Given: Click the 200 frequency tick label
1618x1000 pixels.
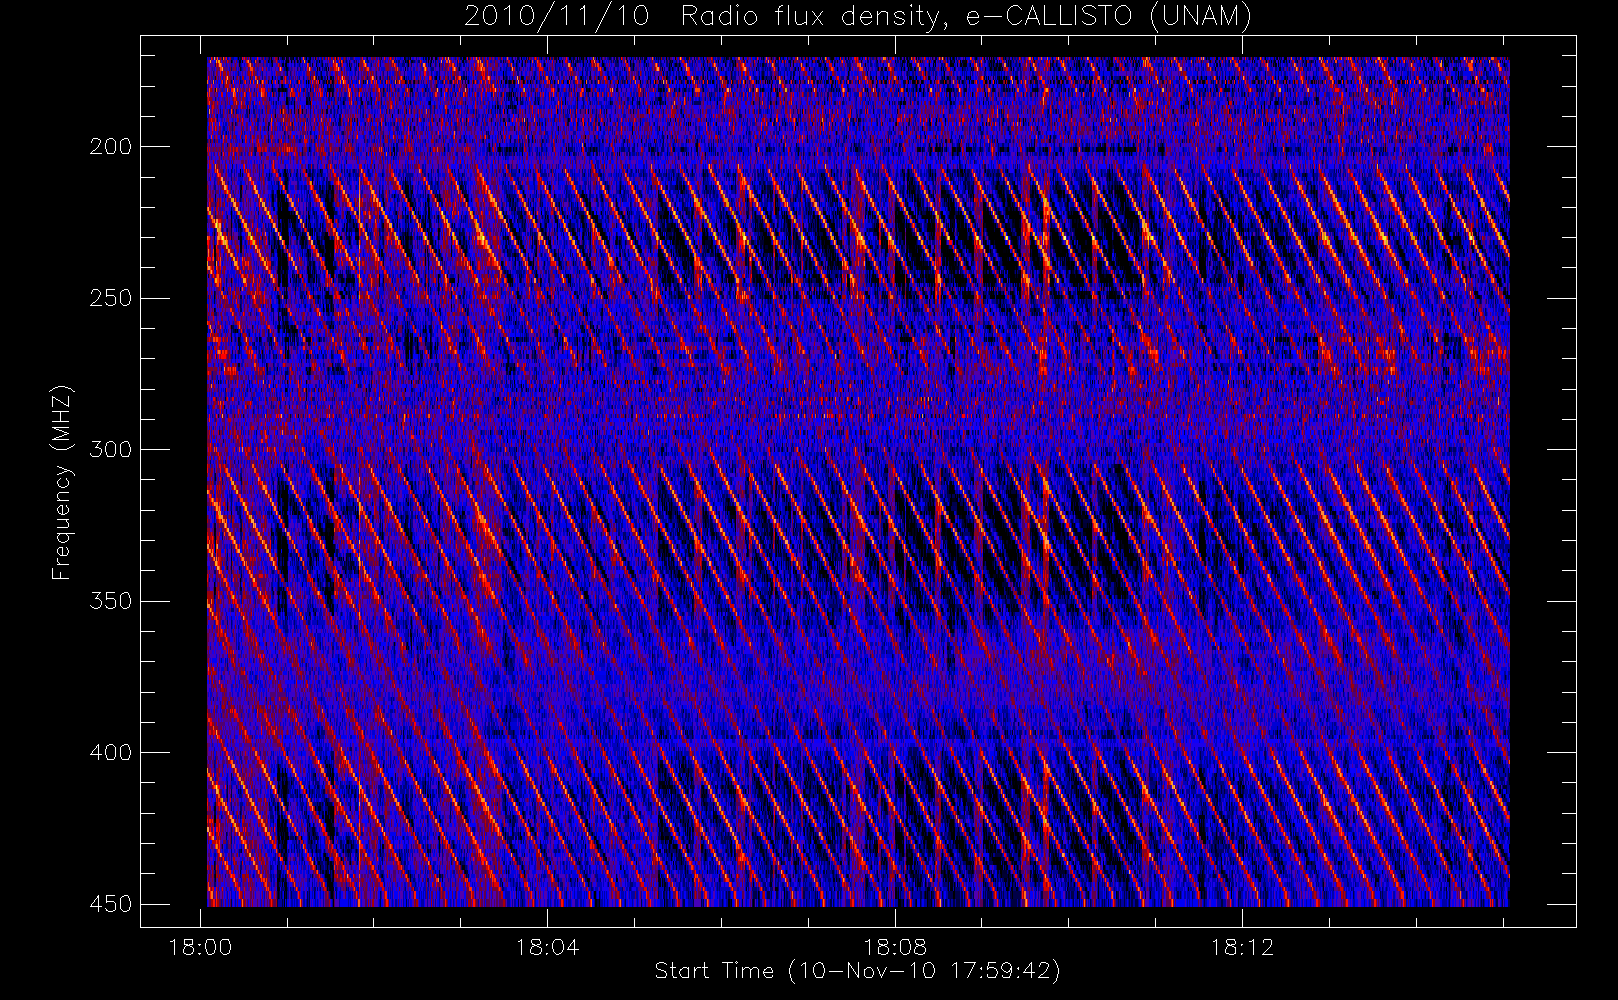Looking at the screenshot, I should [x=111, y=147].
